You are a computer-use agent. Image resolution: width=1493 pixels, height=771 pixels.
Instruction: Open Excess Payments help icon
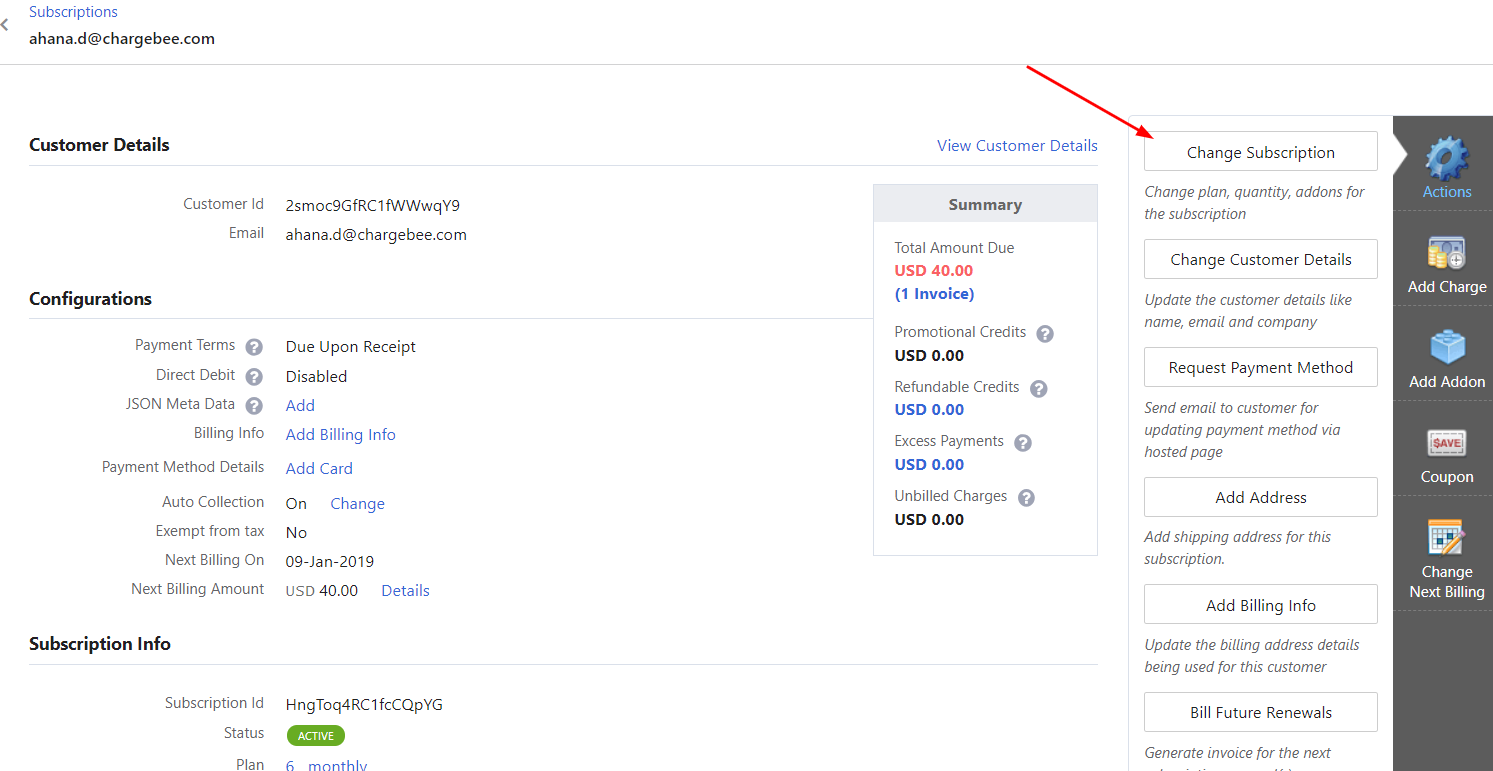click(x=1023, y=443)
